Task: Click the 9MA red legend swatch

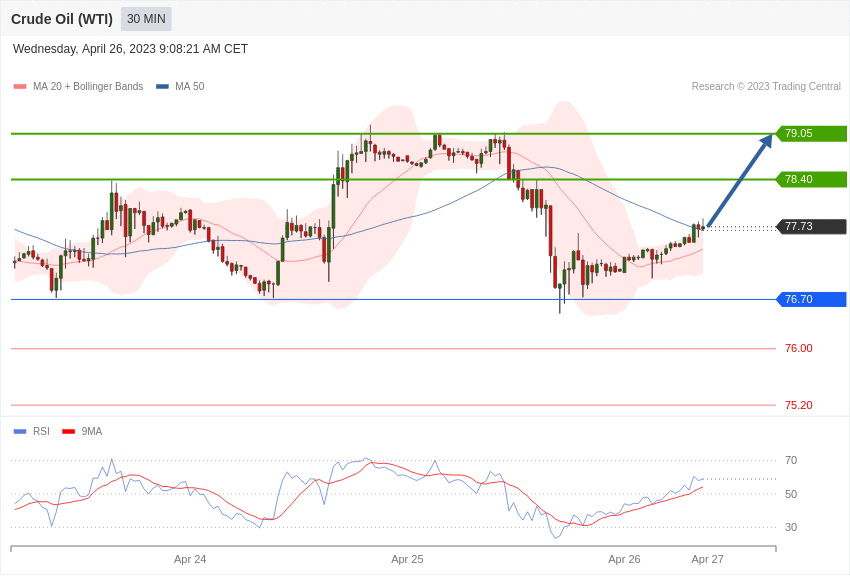Action: 68,432
